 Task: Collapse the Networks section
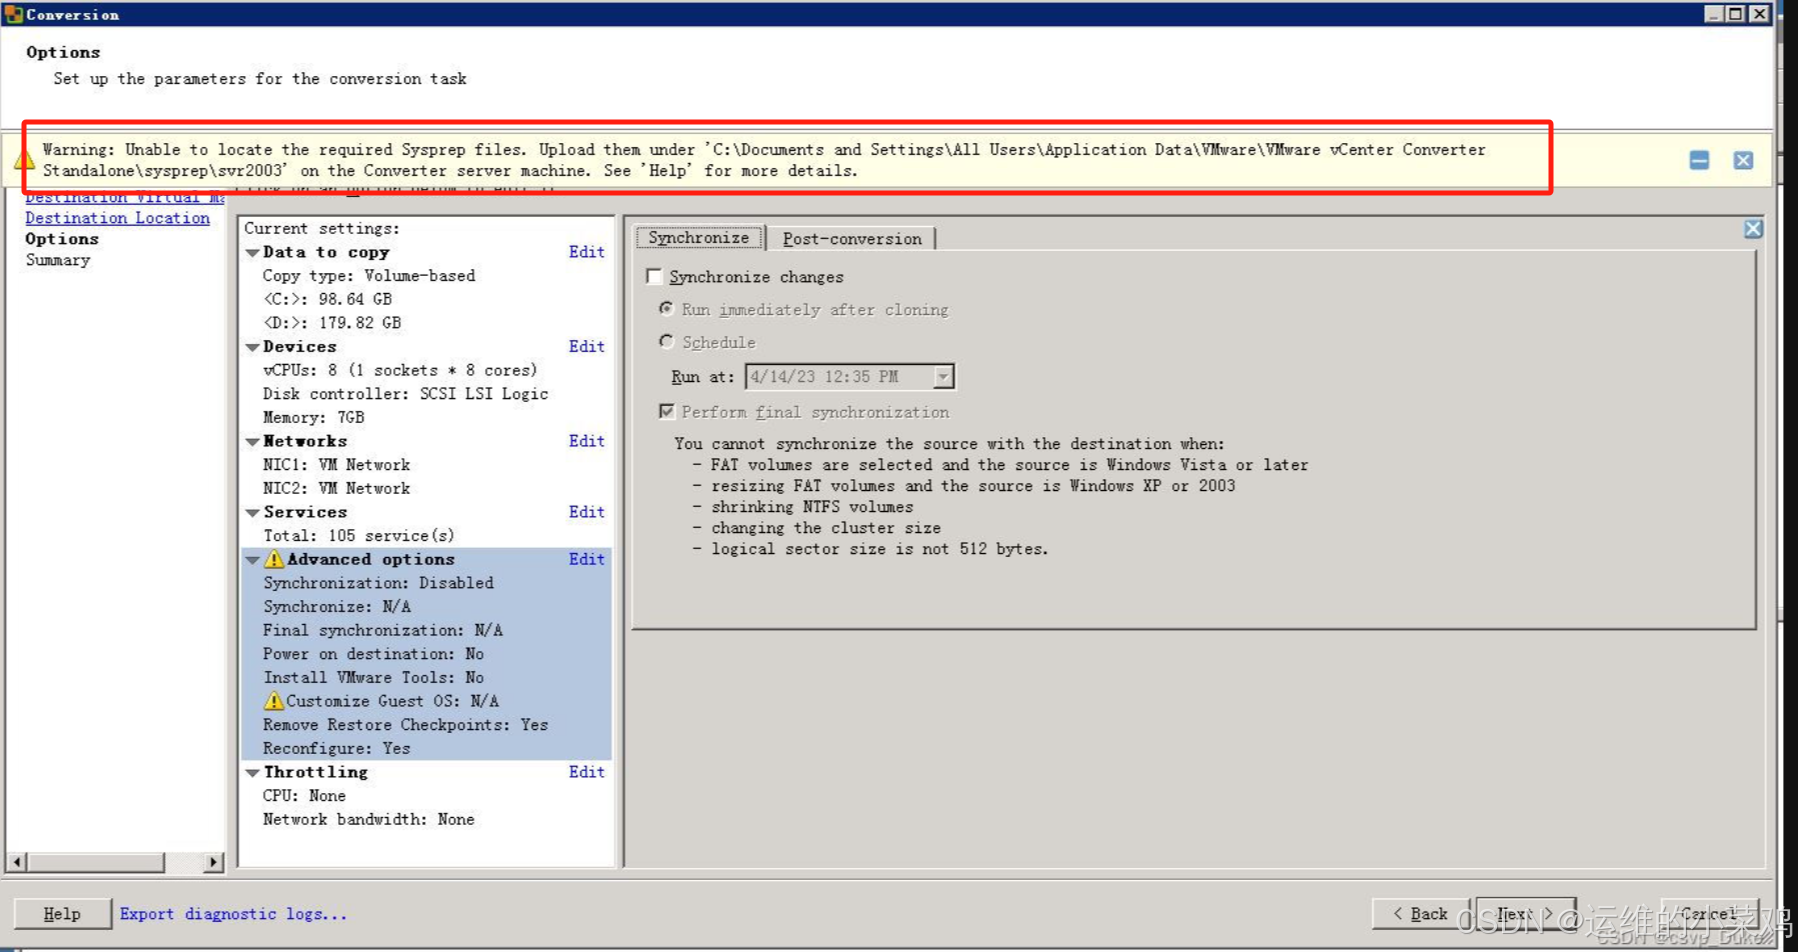pos(253,441)
